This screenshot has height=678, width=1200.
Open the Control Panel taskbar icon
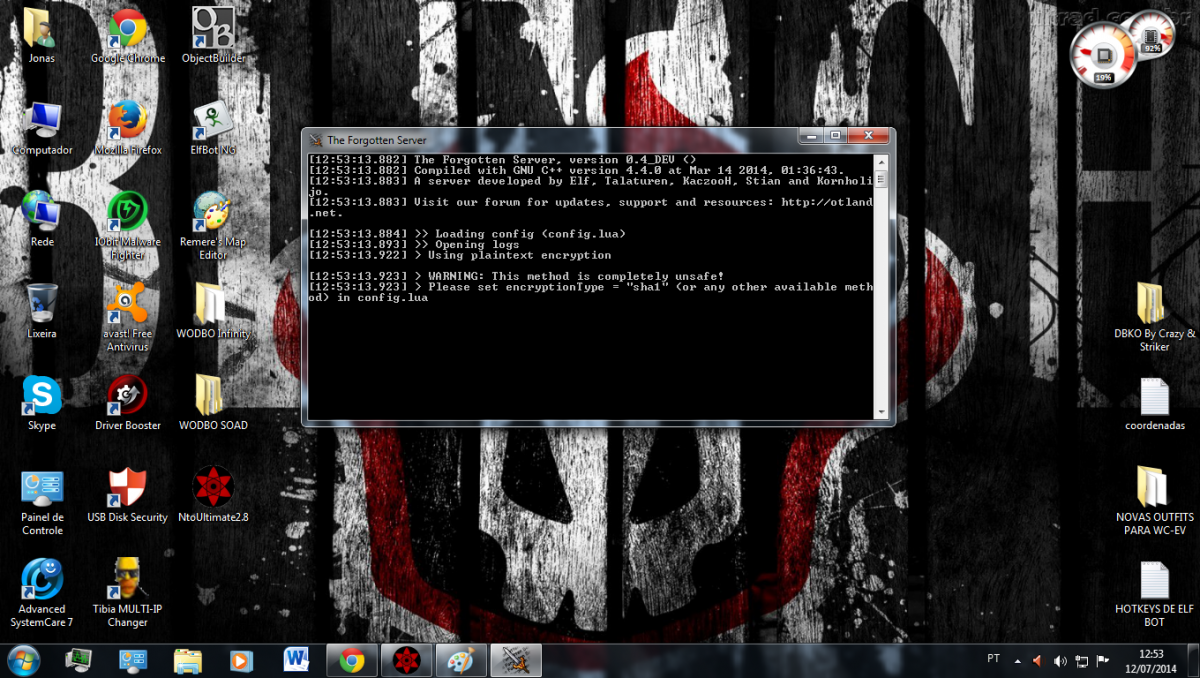pos(133,660)
